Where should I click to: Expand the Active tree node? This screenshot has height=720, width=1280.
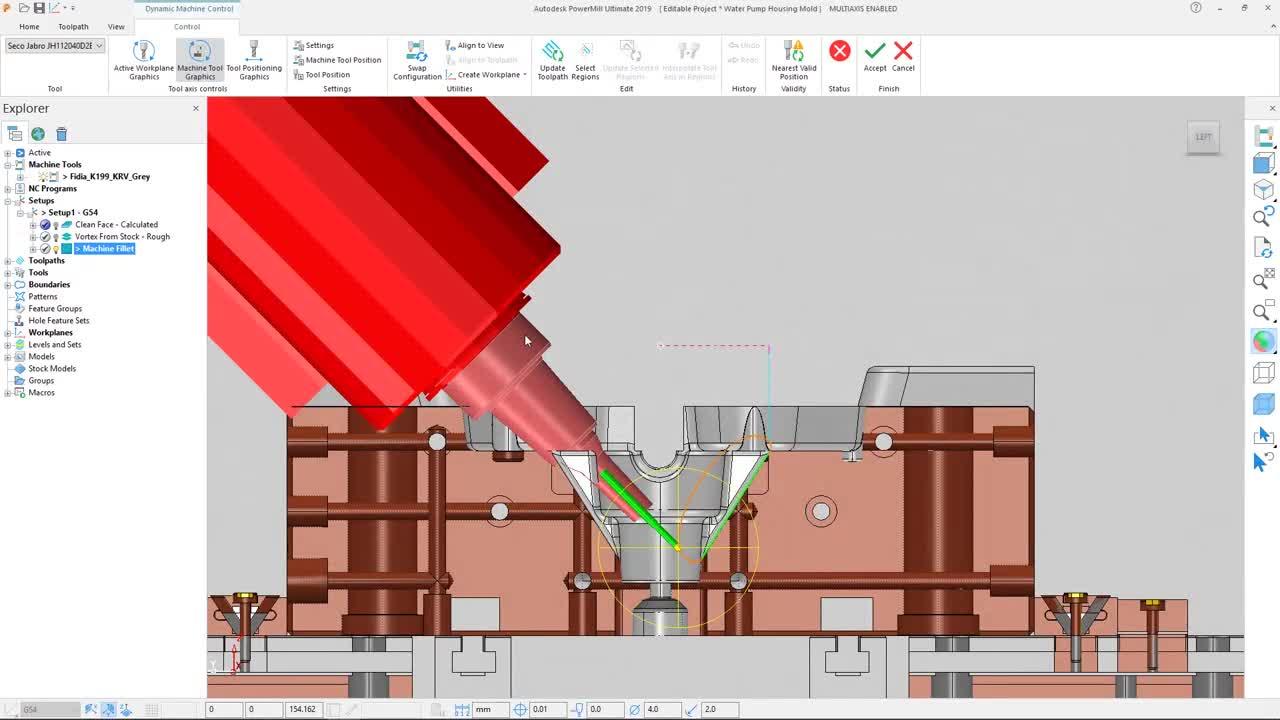(x=8, y=153)
